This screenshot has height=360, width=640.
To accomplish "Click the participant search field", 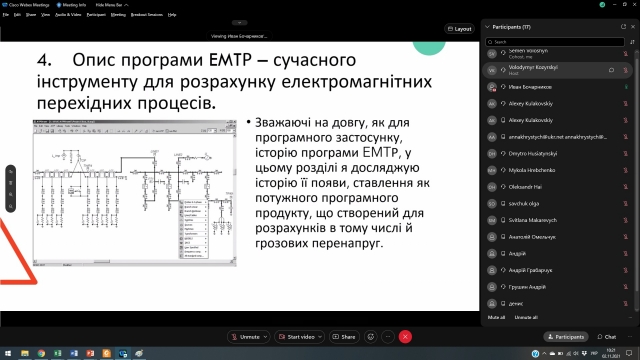I will 555,42.
